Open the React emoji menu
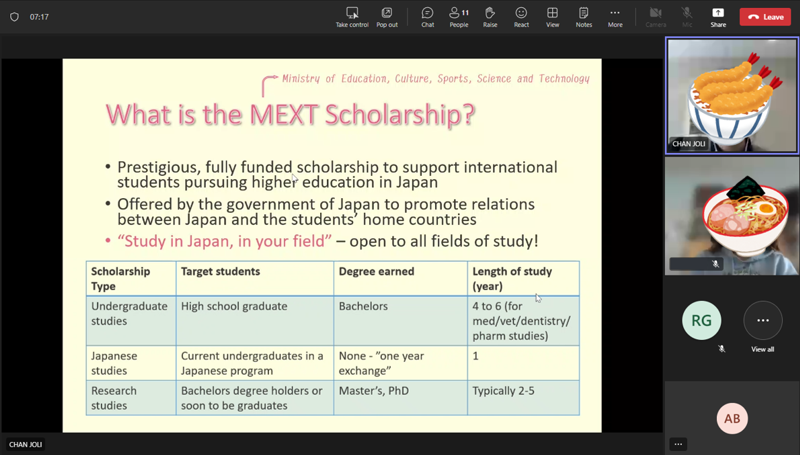This screenshot has height=455, width=800. 521,17
